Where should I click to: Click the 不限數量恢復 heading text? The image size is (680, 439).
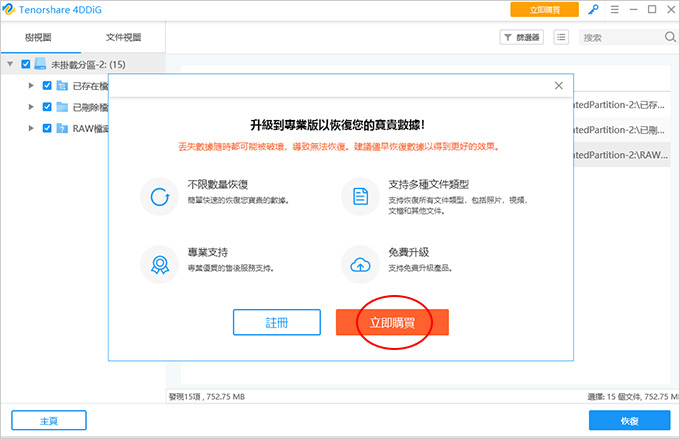pos(218,184)
